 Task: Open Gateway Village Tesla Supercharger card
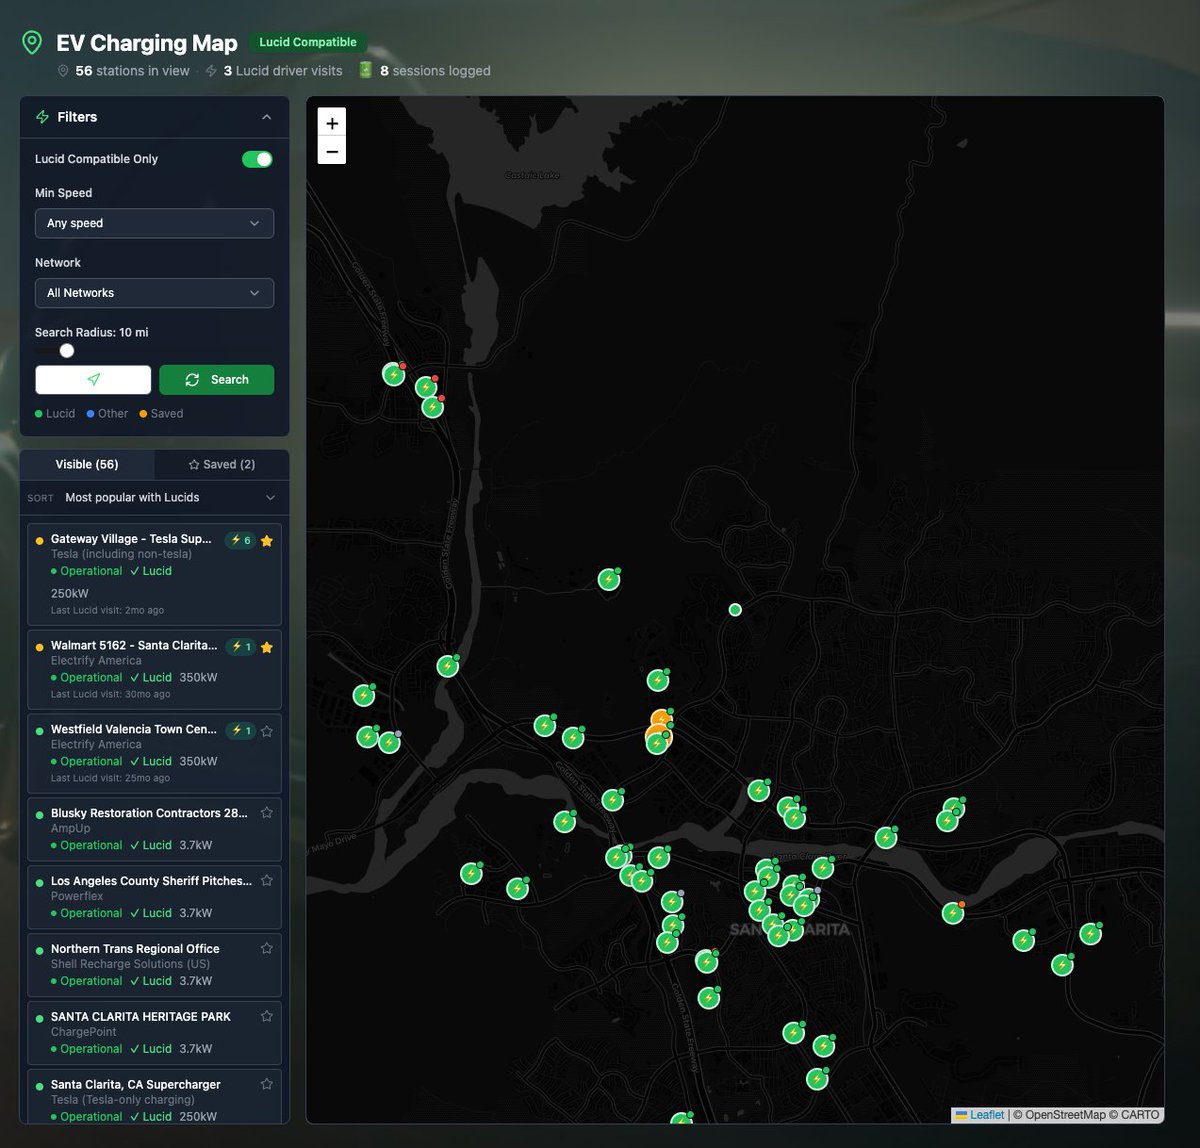pyautogui.click(x=154, y=574)
